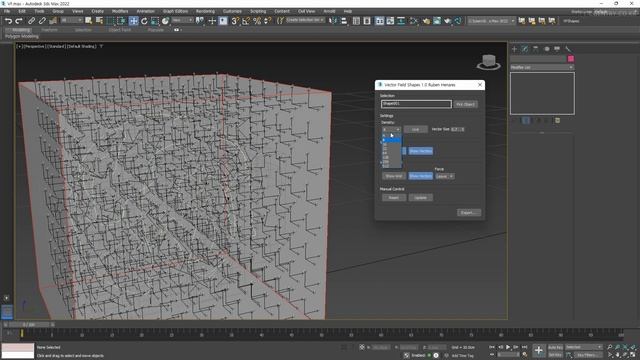Open Edit Named Selection Sets

[x=280, y=21]
